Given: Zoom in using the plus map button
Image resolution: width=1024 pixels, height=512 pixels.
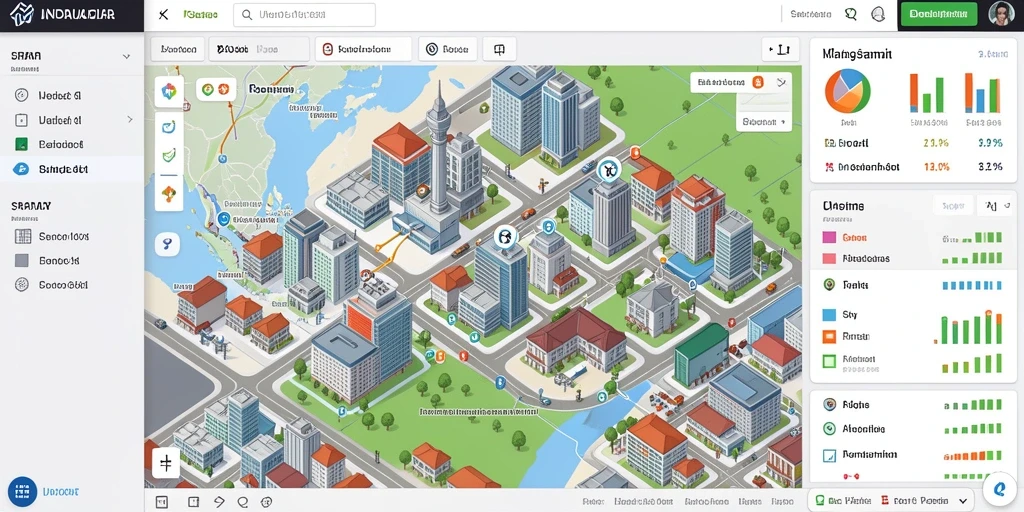Looking at the screenshot, I should pyautogui.click(x=165, y=464).
